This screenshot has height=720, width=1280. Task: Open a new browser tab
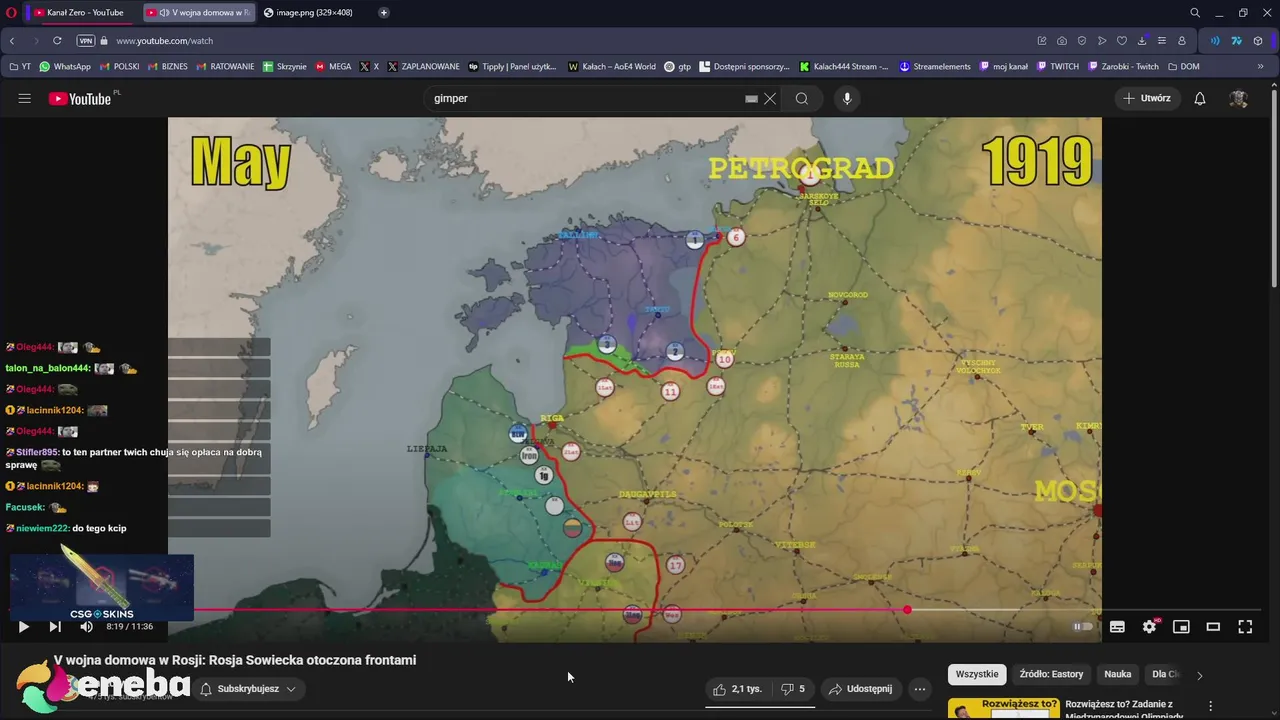[384, 13]
